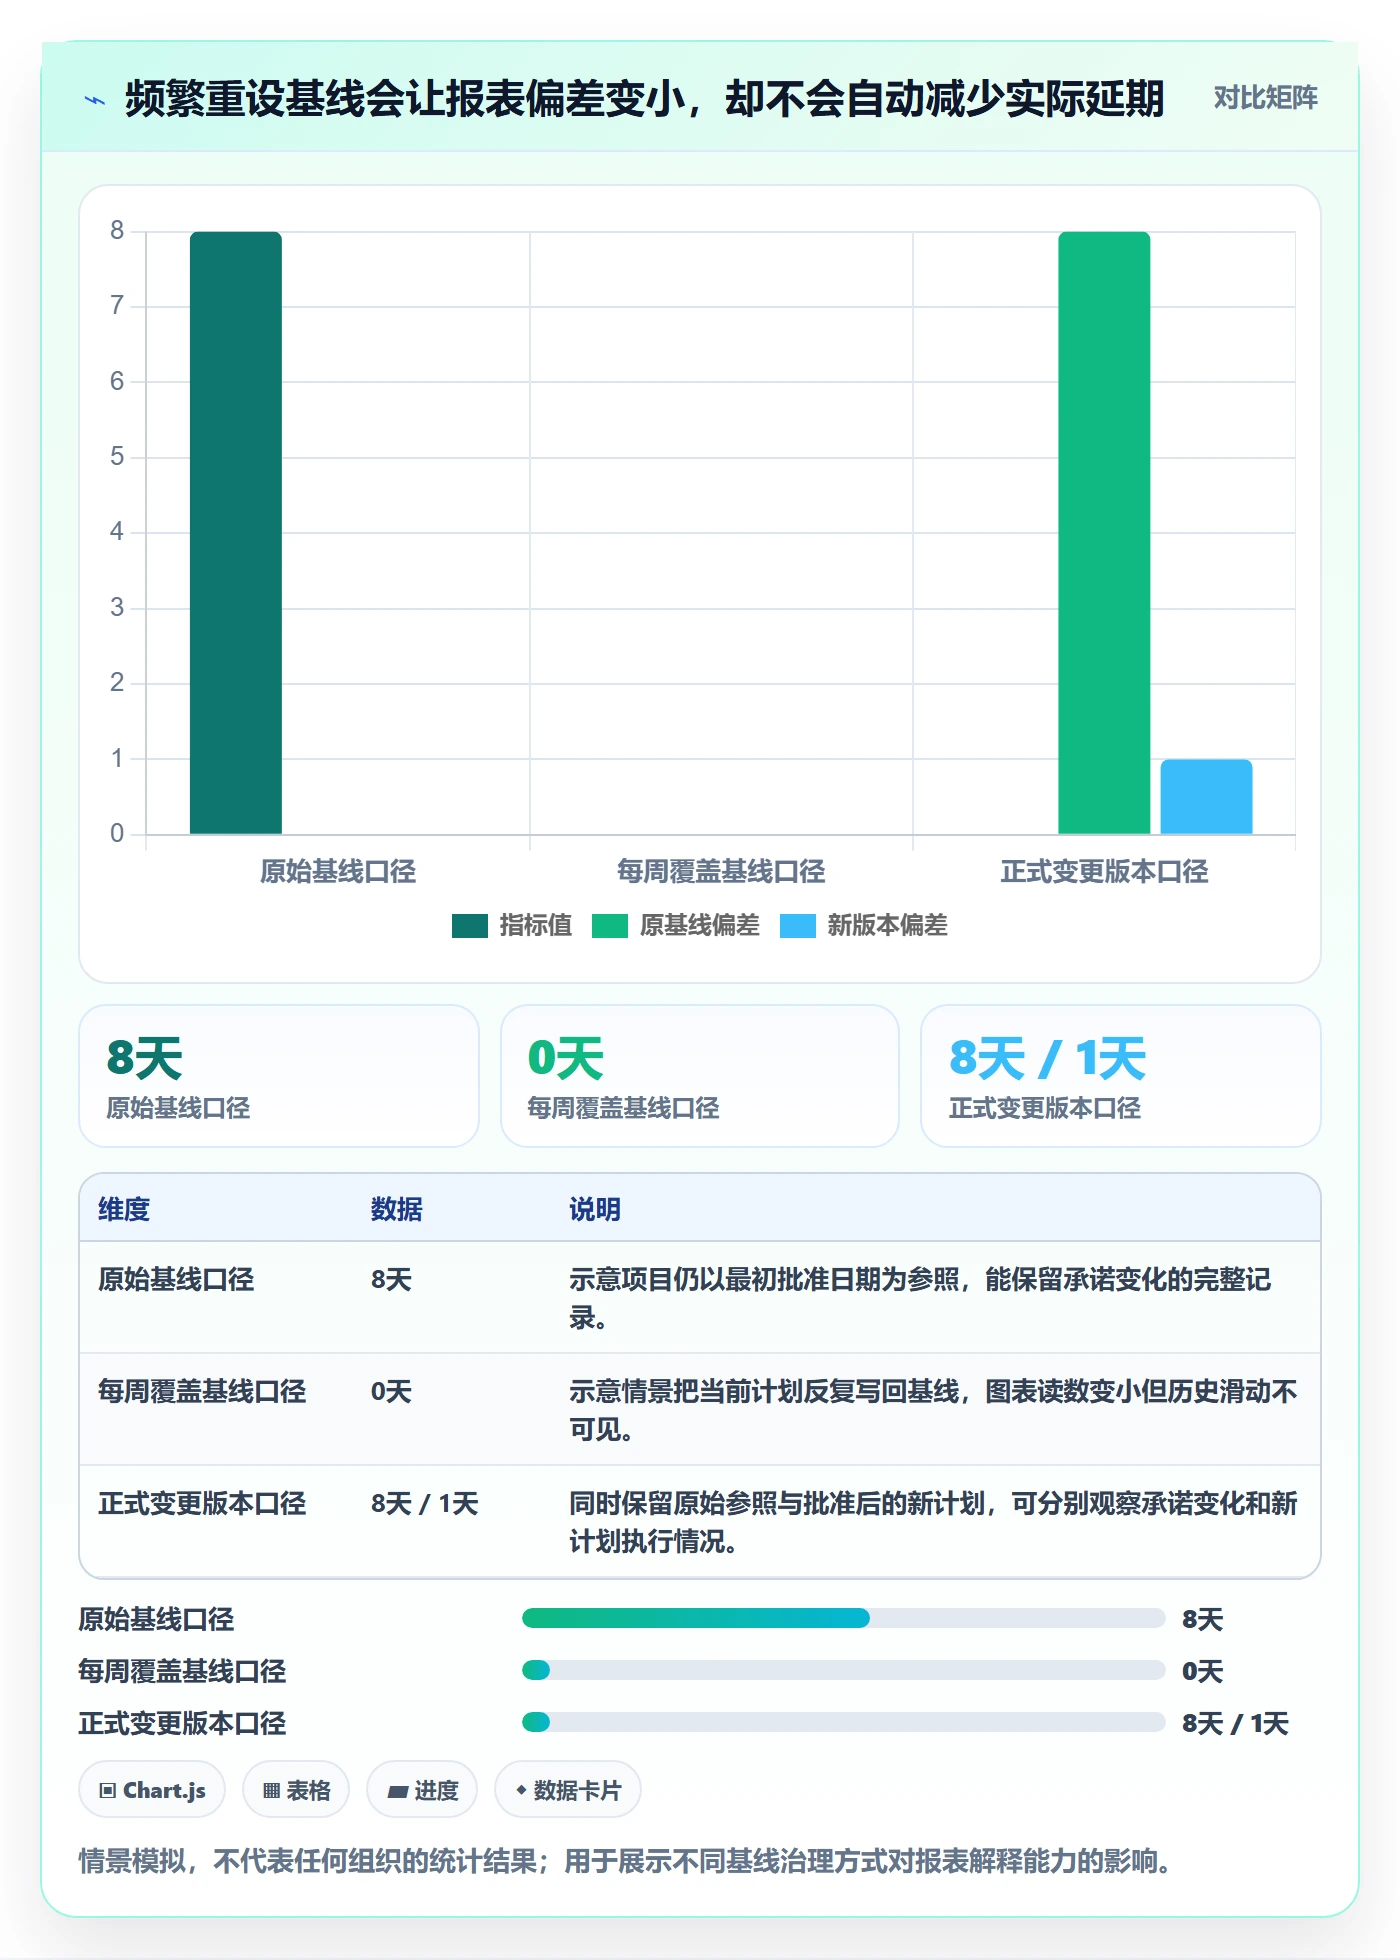The image size is (1400, 1960).
Task: Open the 8天 原始基线口径 data card
Action: (279, 1076)
